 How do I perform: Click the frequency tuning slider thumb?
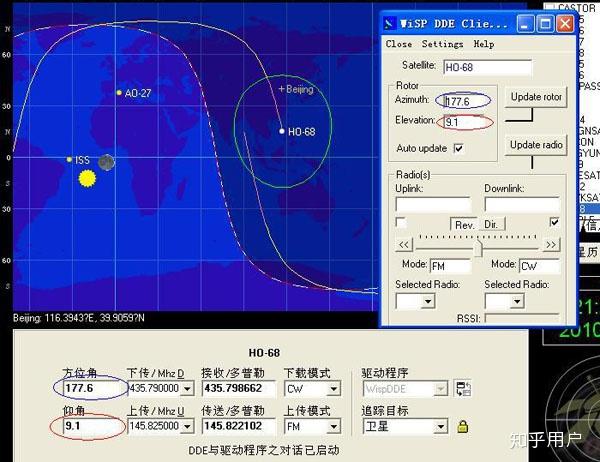click(478, 247)
